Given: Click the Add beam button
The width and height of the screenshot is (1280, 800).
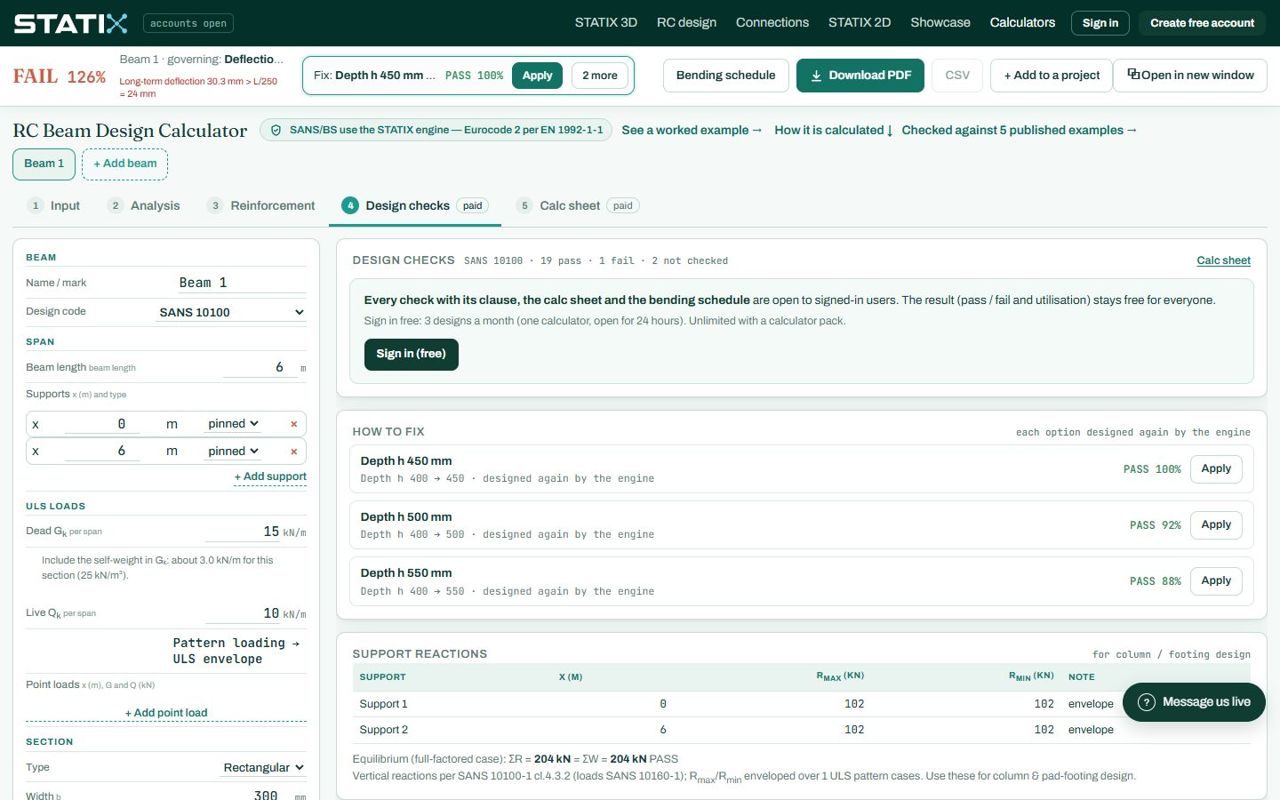Looking at the screenshot, I should coord(125,164).
